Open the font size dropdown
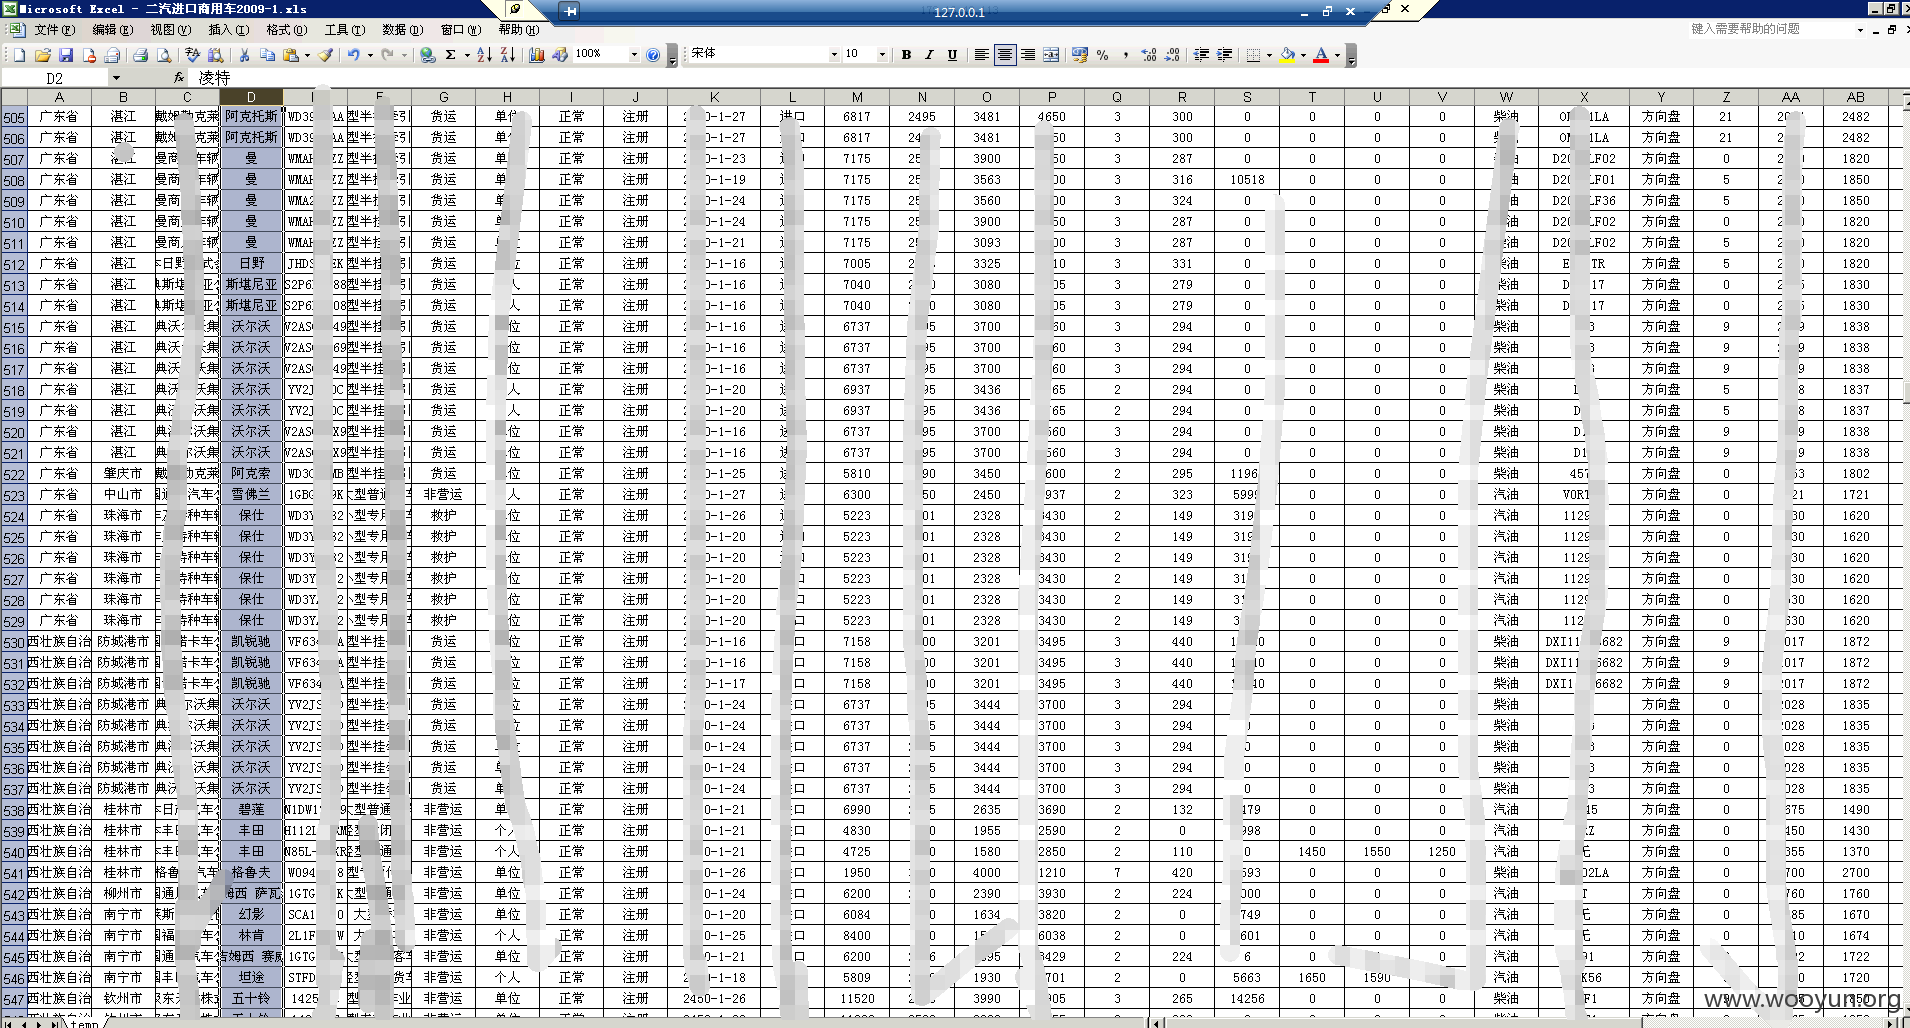1910x1028 pixels. click(882, 55)
